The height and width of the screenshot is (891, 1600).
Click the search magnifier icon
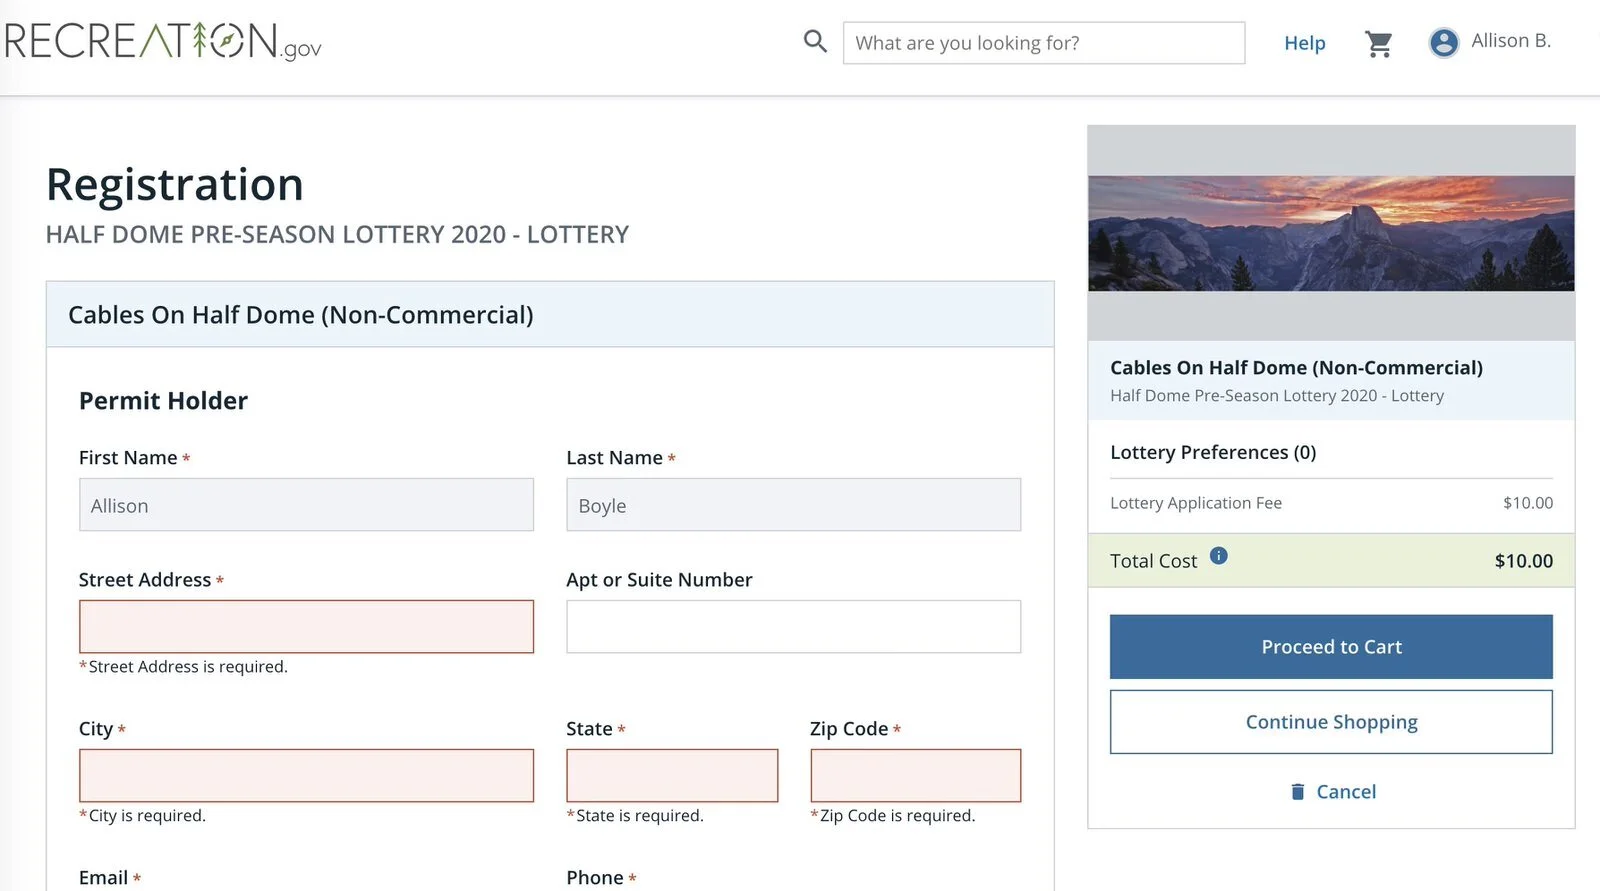coord(816,42)
